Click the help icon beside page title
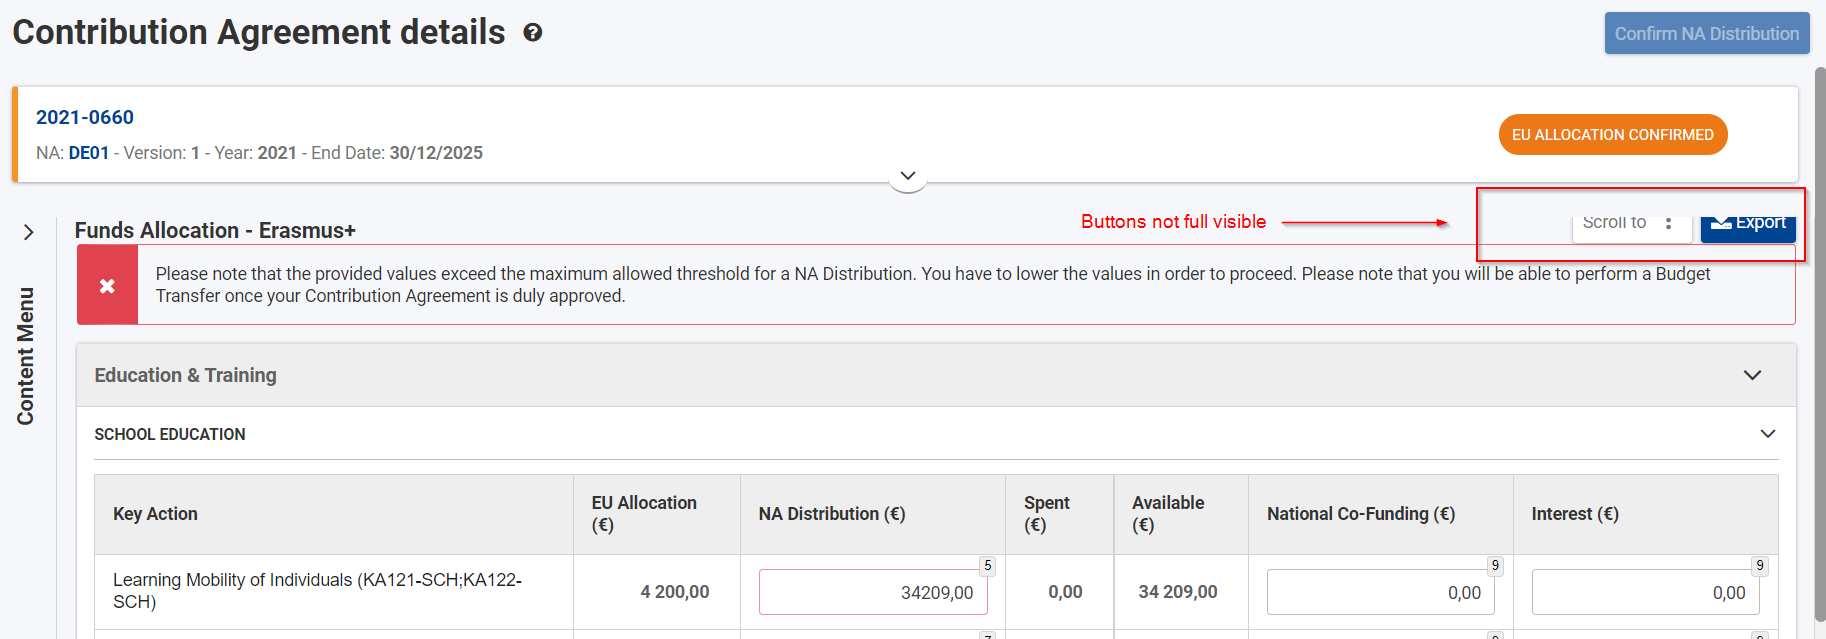Image resolution: width=1826 pixels, height=639 pixels. [533, 33]
